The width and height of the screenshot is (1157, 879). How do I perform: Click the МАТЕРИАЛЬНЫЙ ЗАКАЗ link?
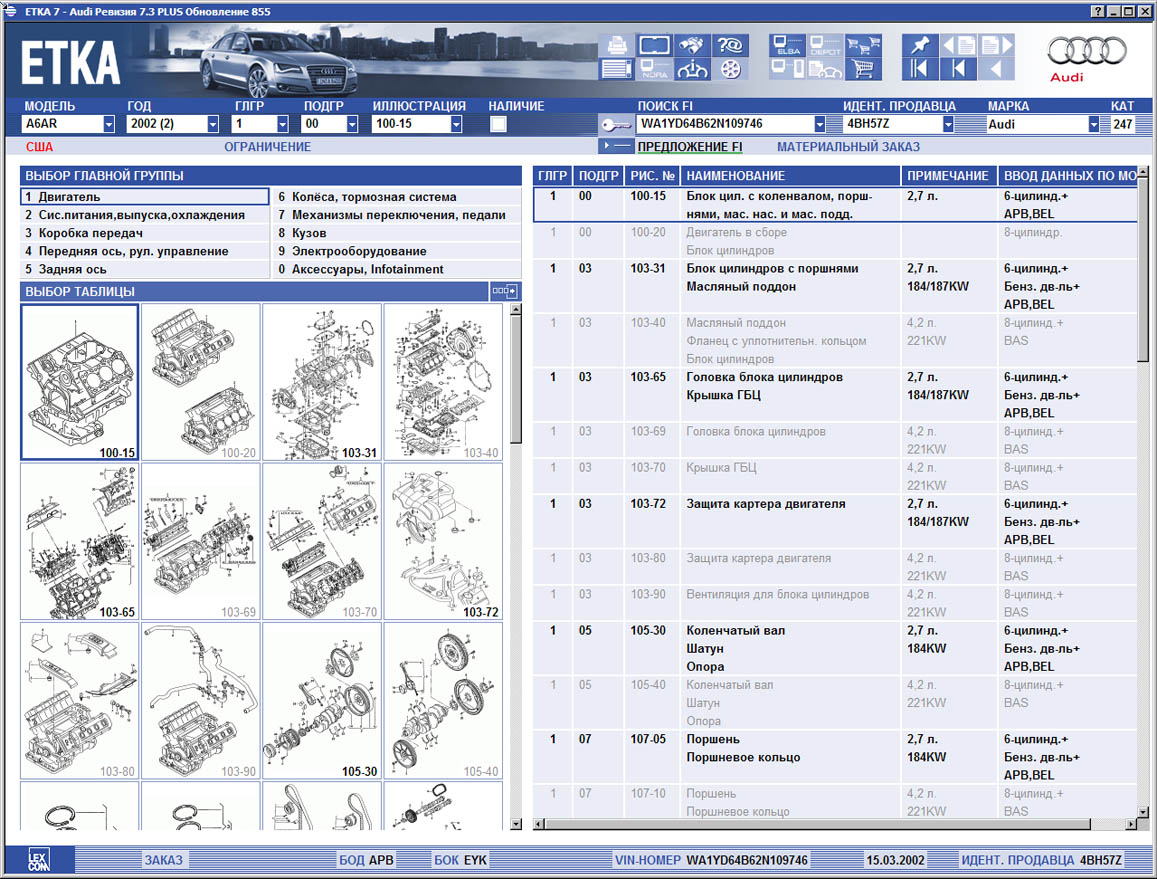[x=848, y=147]
